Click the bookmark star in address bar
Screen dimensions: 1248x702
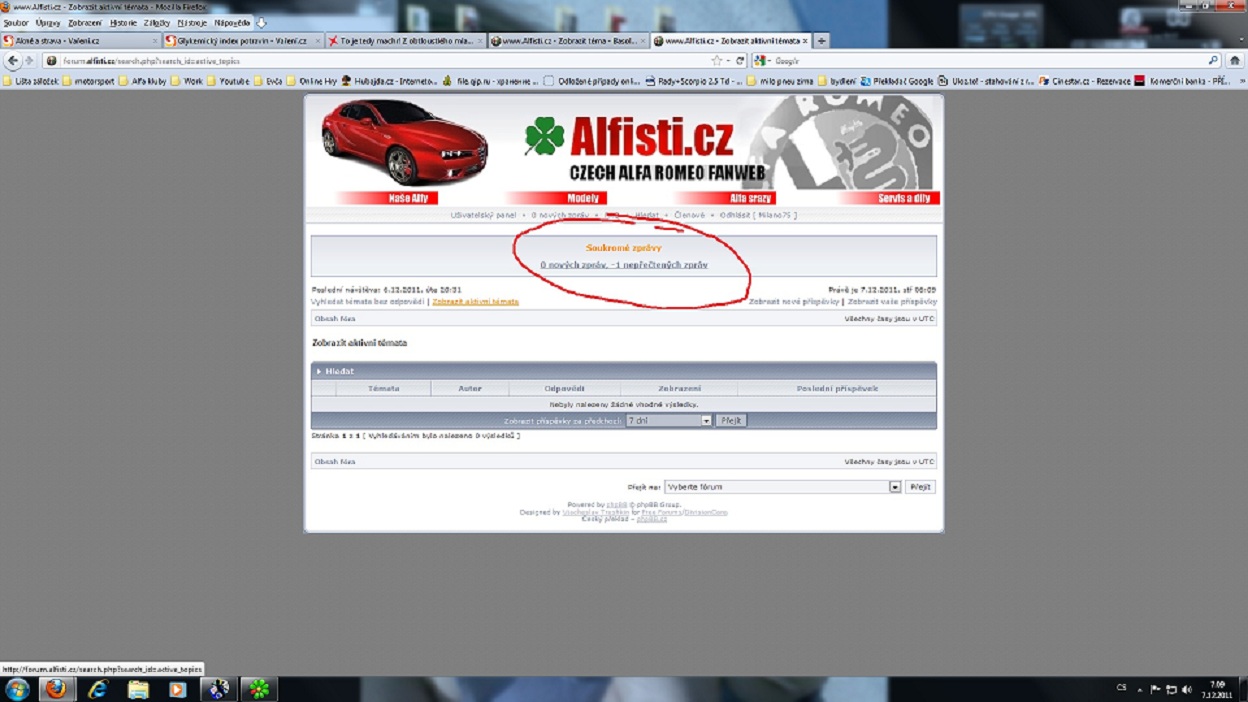click(717, 61)
